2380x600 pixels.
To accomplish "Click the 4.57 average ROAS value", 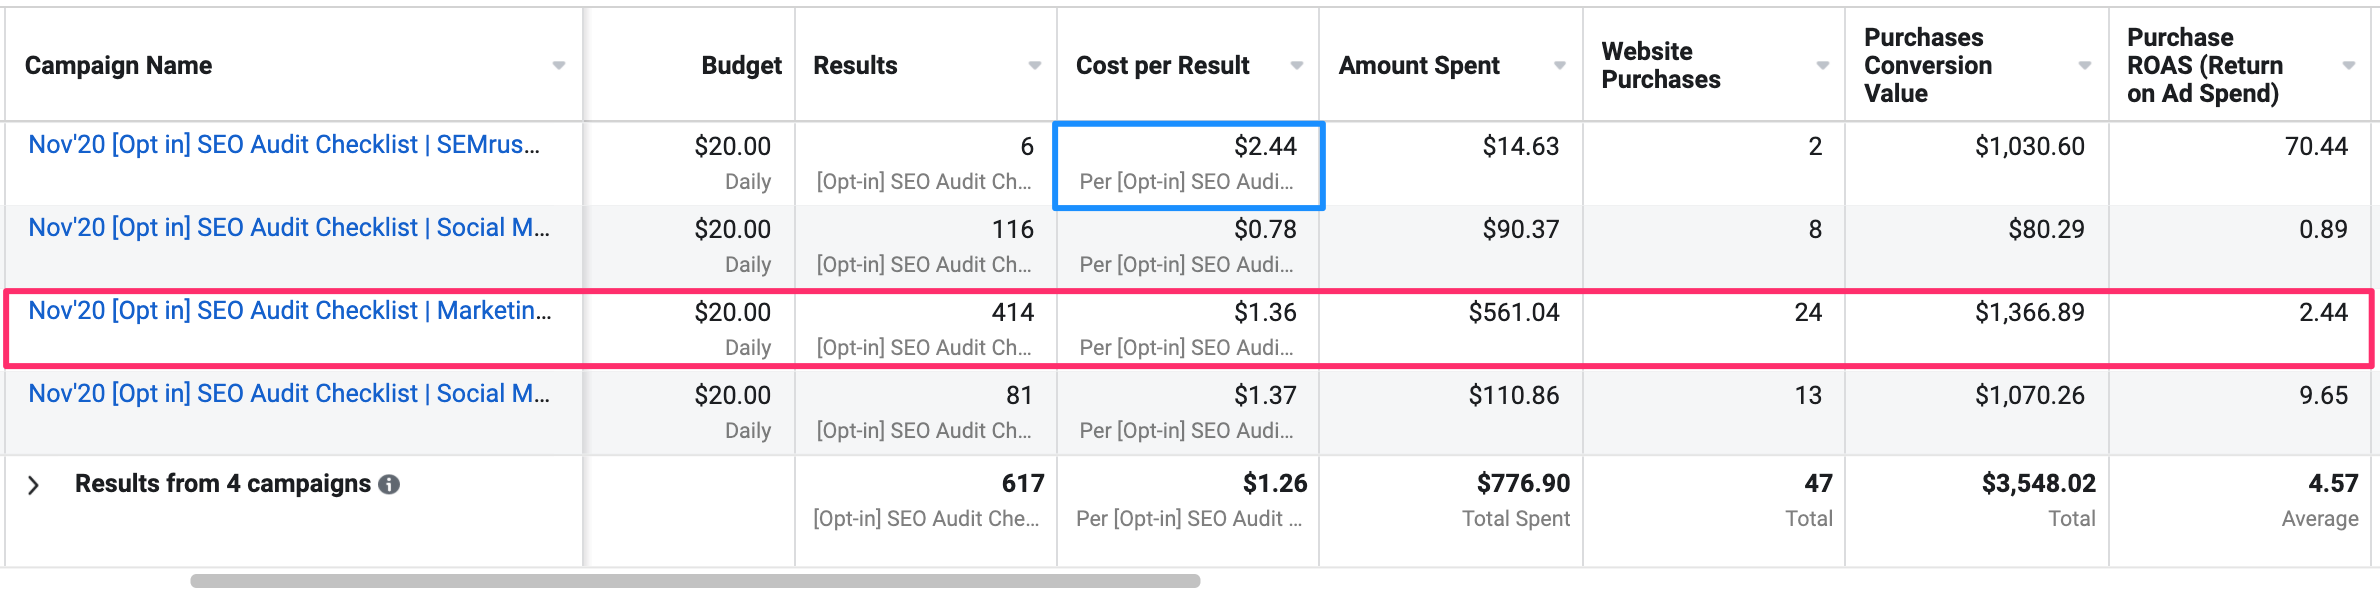I will [x=2333, y=484].
